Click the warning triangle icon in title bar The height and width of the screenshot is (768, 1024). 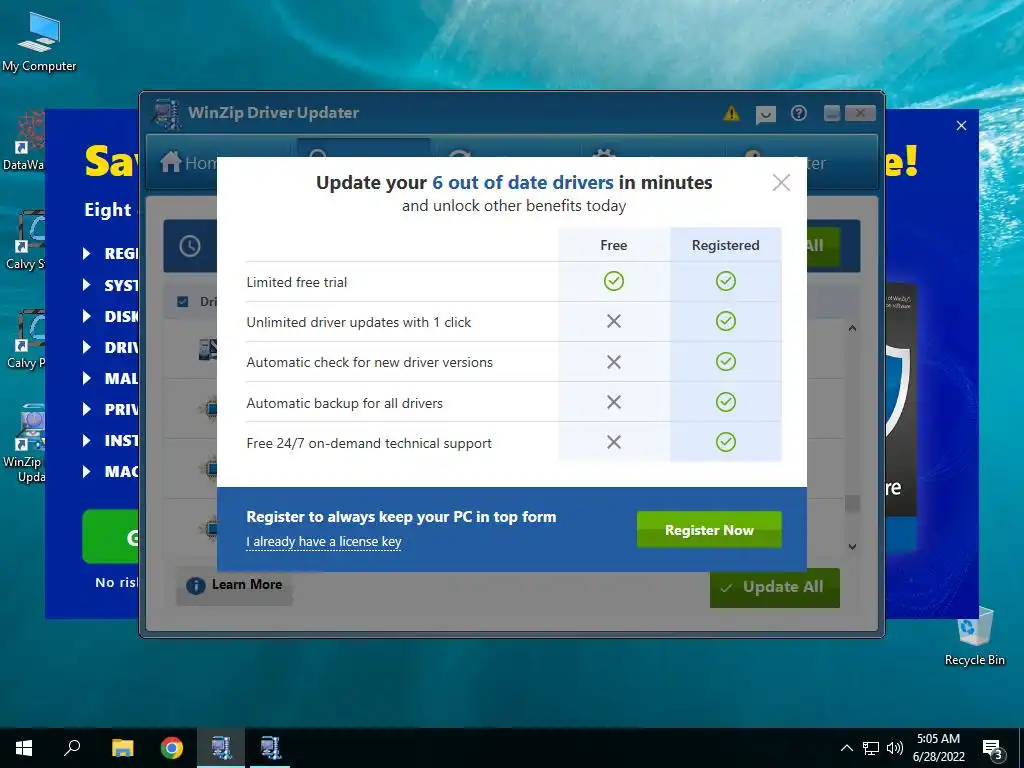731,114
